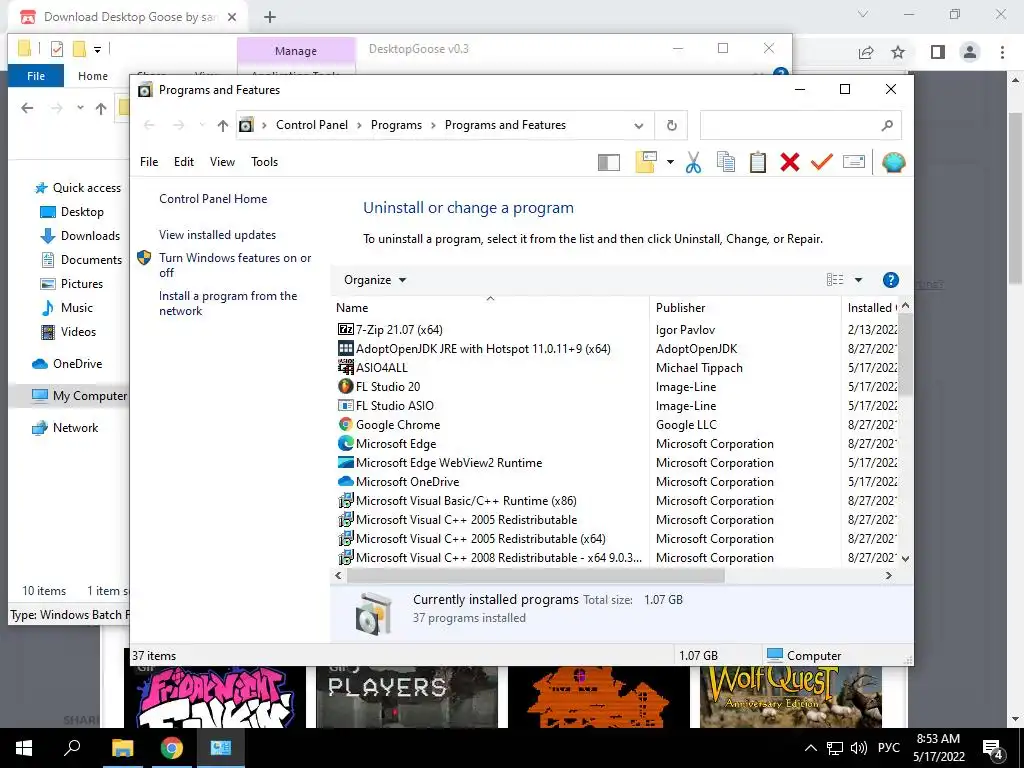Open the blue File tab in Explorer
The width and height of the screenshot is (1024, 768).
36,76
